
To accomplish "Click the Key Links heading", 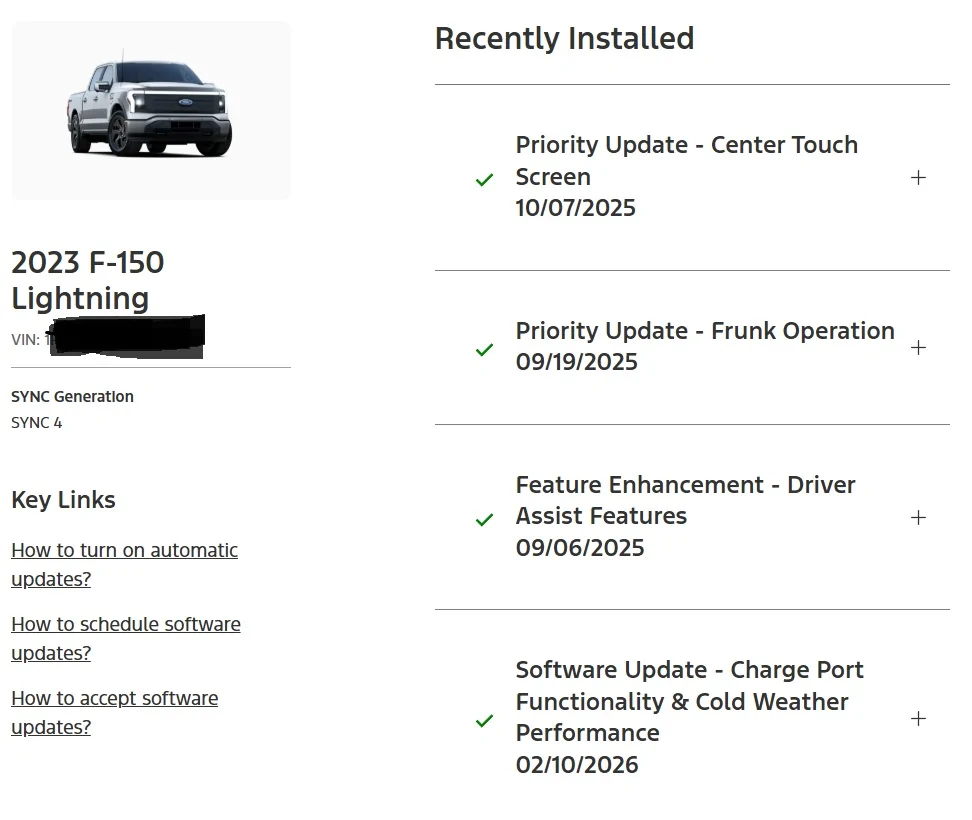I will 63,500.
